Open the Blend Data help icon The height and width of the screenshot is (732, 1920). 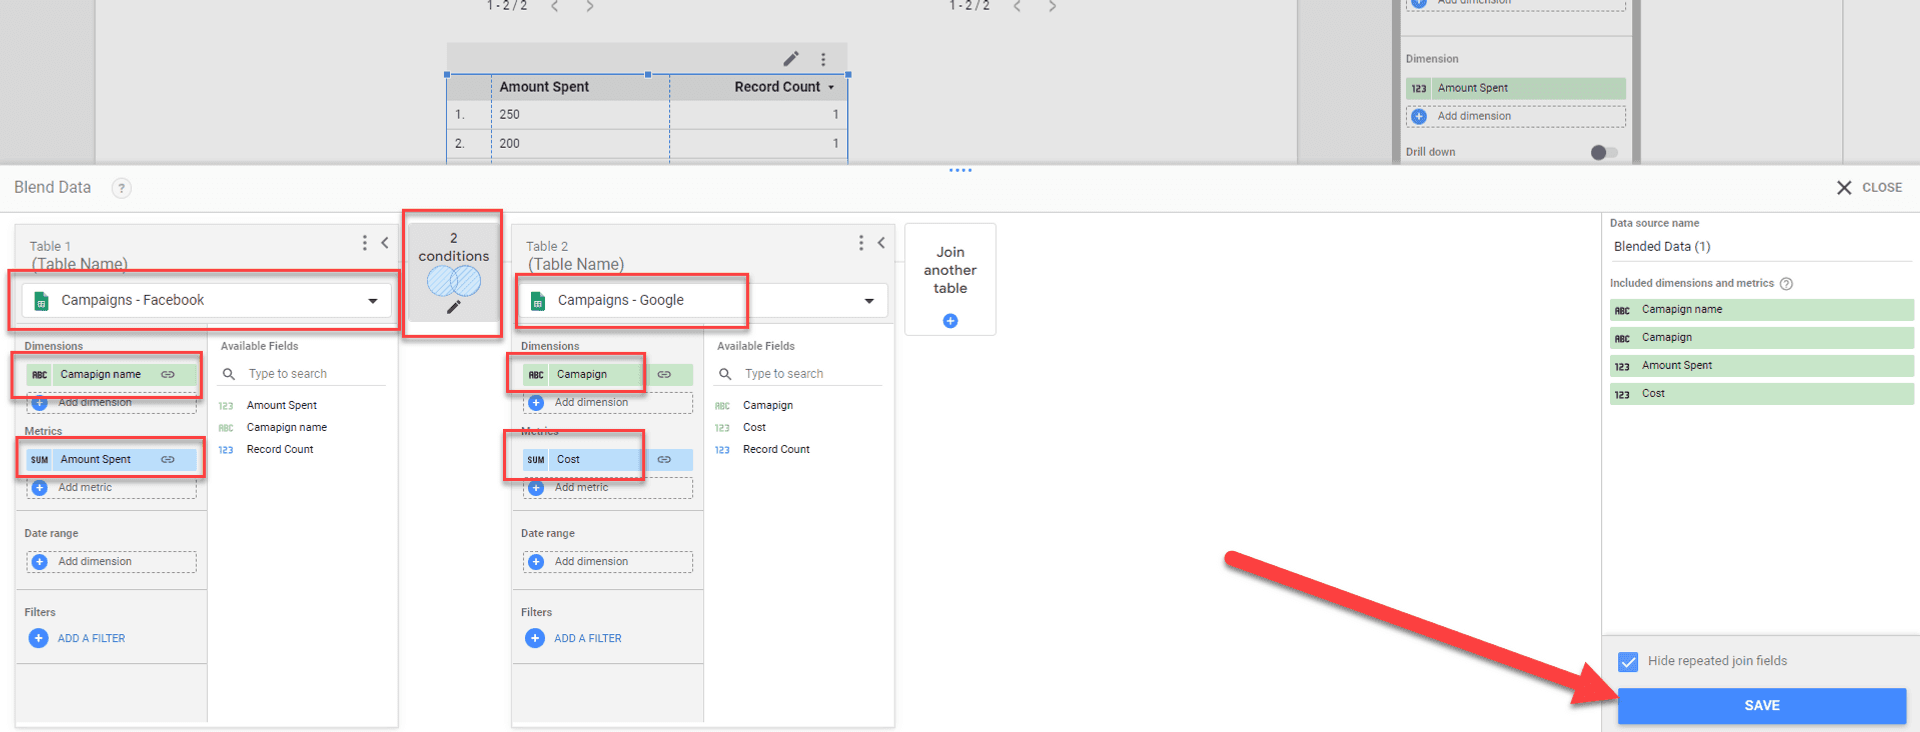(121, 188)
